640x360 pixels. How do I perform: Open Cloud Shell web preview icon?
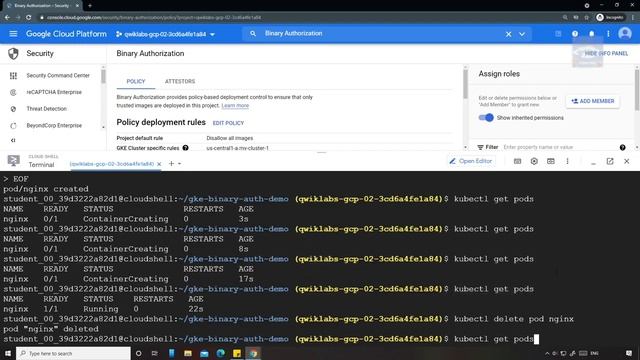click(x=551, y=161)
